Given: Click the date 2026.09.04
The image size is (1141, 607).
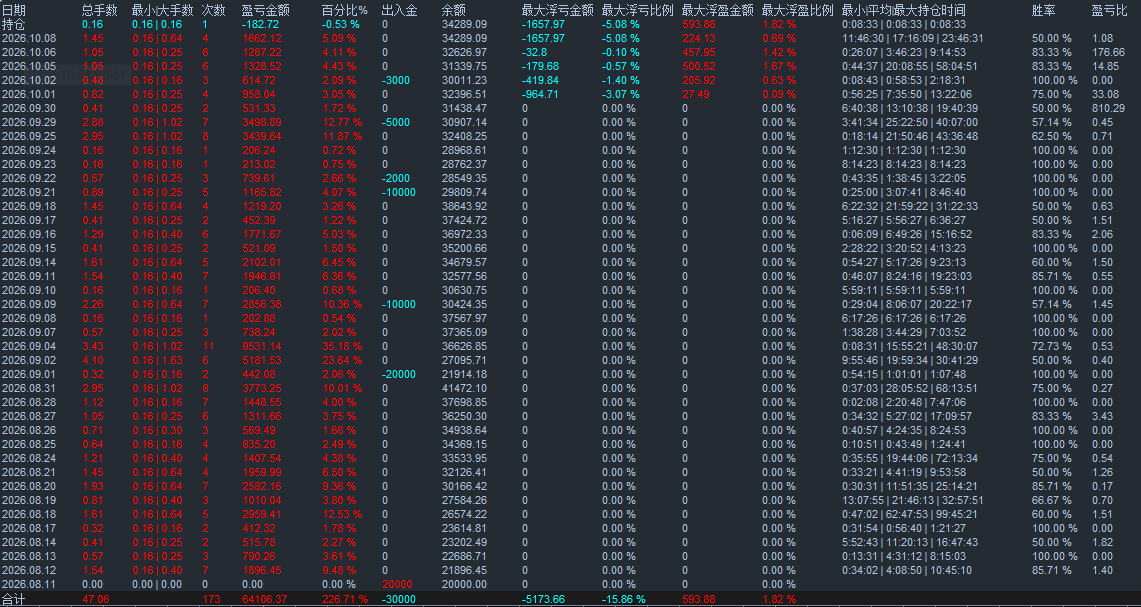Looking at the screenshot, I should (x=29, y=346).
